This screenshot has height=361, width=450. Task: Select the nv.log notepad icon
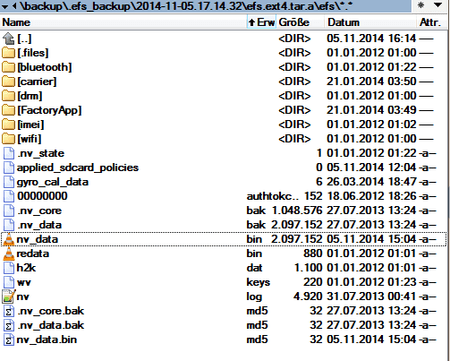[x=9, y=296]
